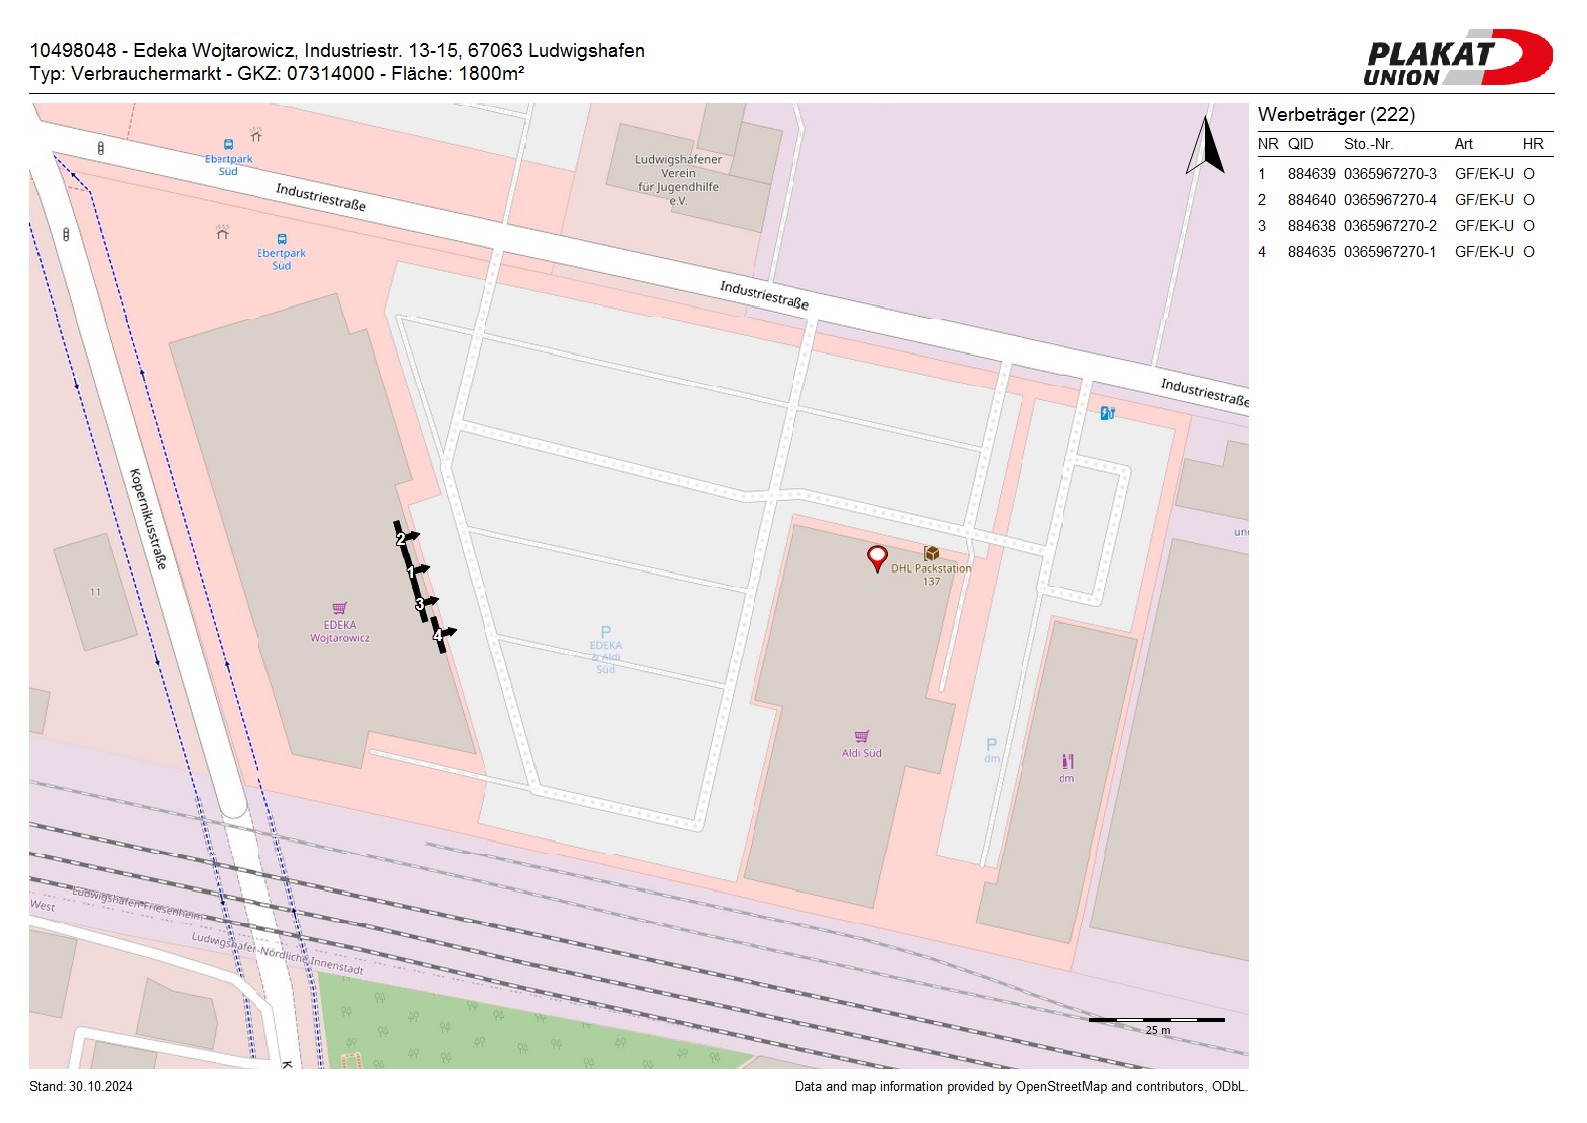
Task: Select the Aldi Süd shopping cart icon
Action: coord(861,737)
